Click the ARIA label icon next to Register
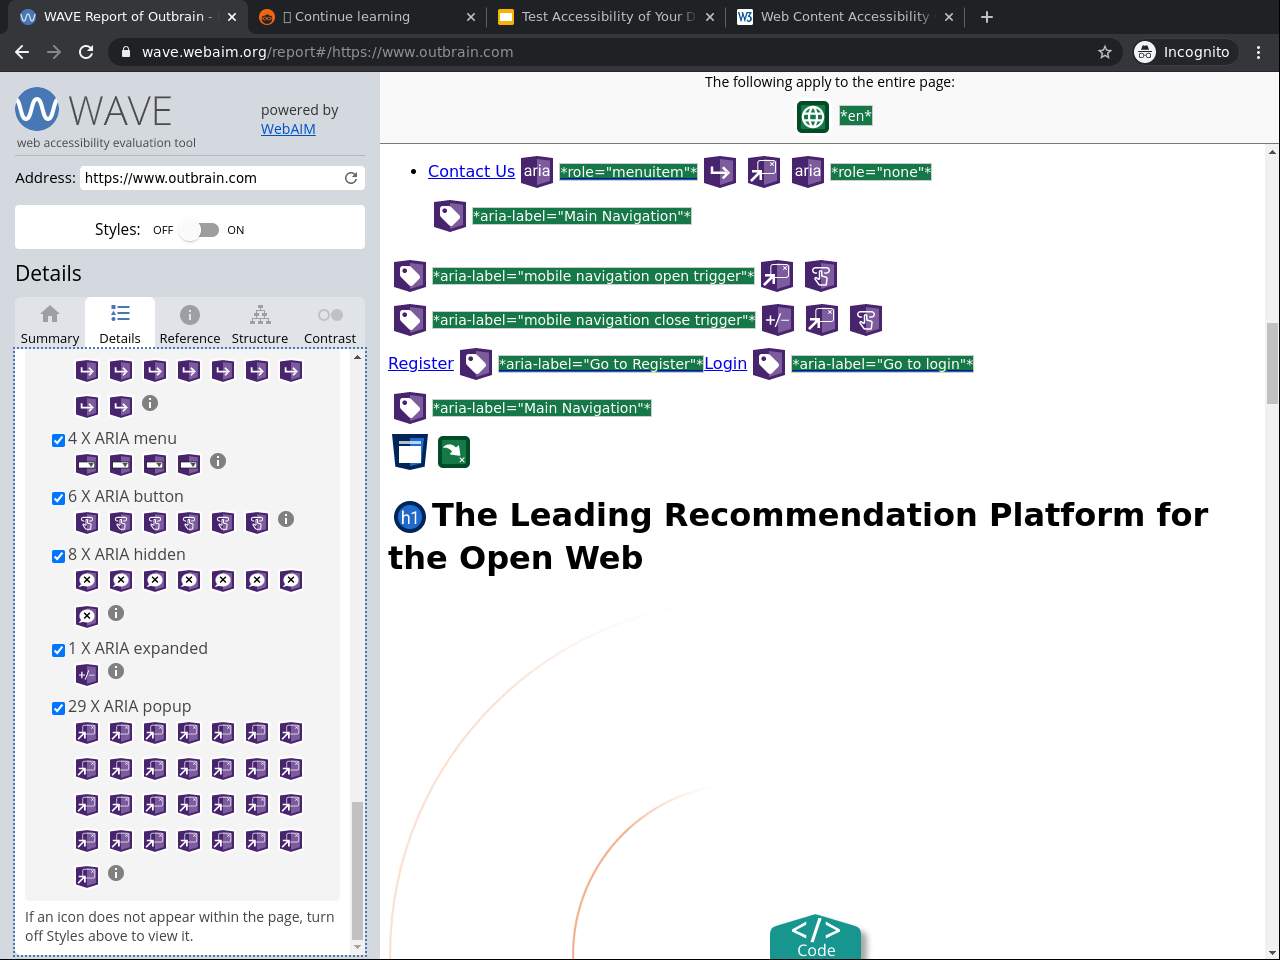Image resolution: width=1280 pixels, height=960 pixels. click(x=476, y=364)
